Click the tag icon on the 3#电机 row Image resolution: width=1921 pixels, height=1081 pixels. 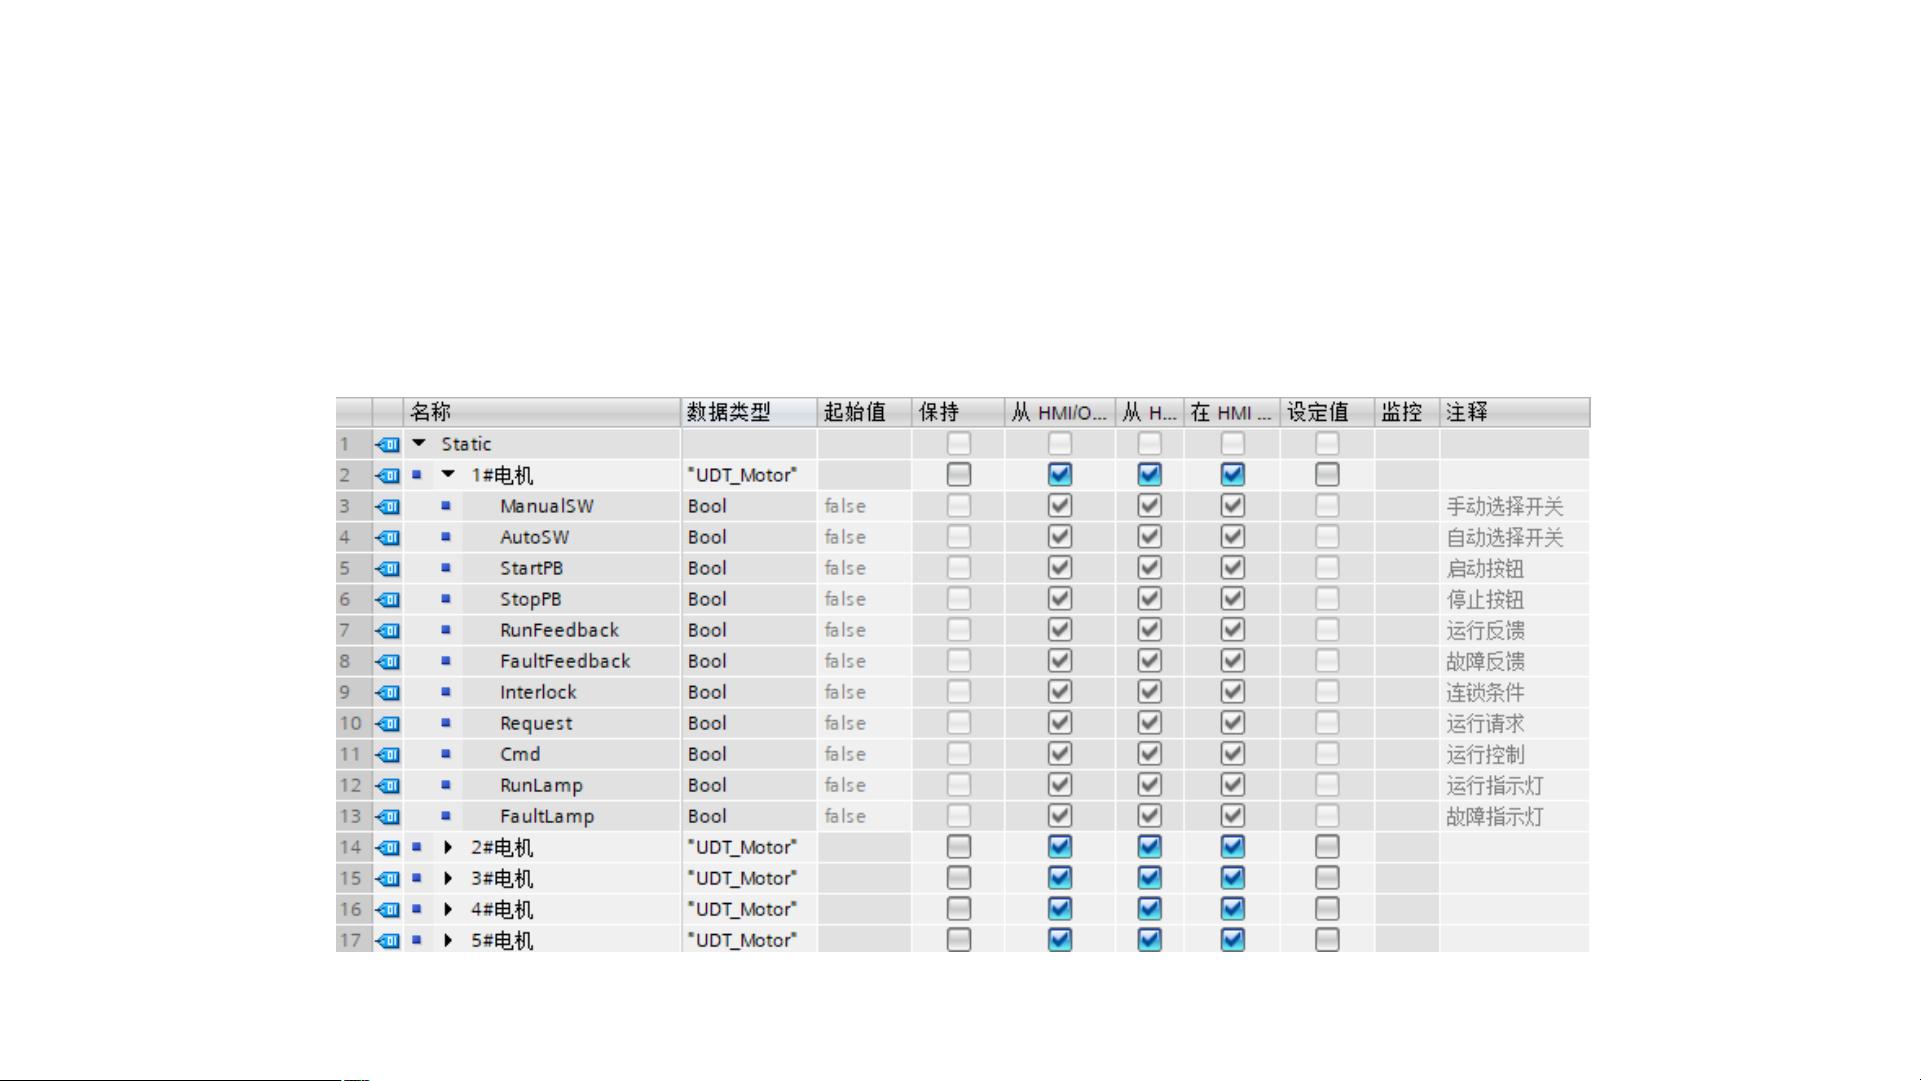[388, 878]
